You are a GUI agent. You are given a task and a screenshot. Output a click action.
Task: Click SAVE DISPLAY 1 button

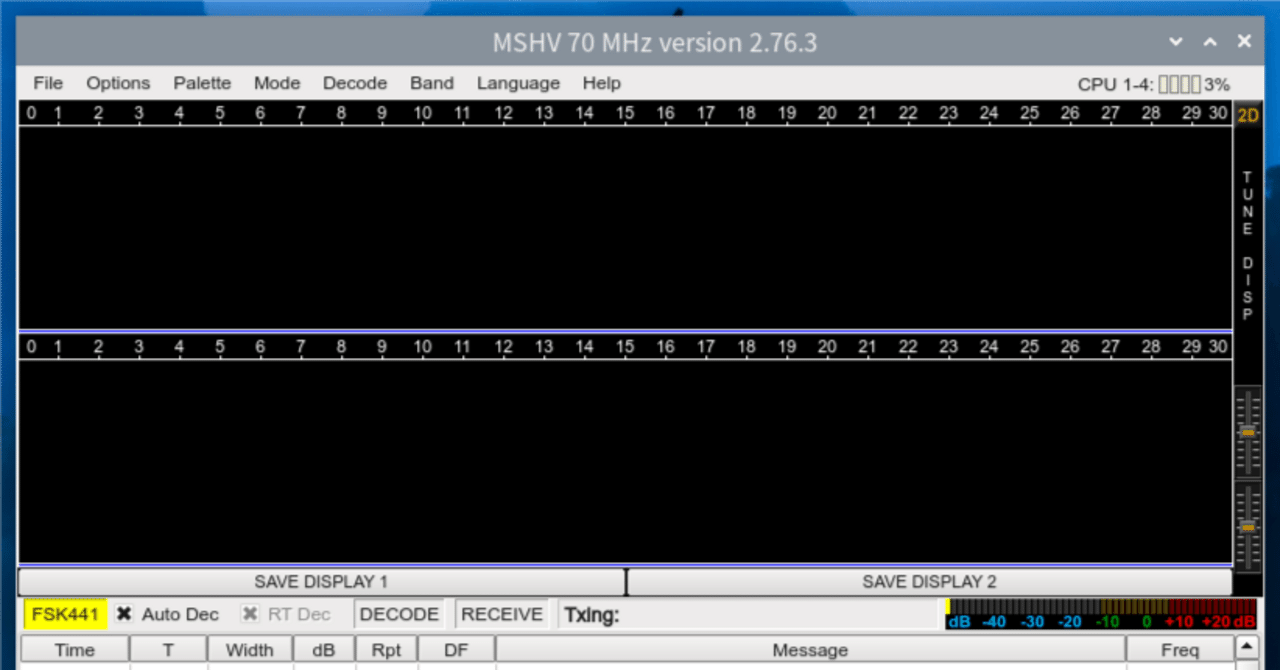point(321,582)
